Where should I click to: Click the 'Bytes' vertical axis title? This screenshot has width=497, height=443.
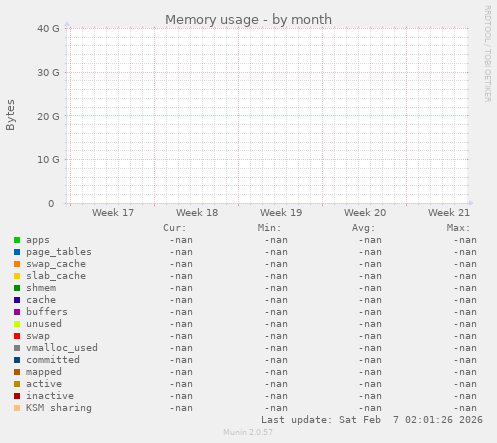point(10,115)
